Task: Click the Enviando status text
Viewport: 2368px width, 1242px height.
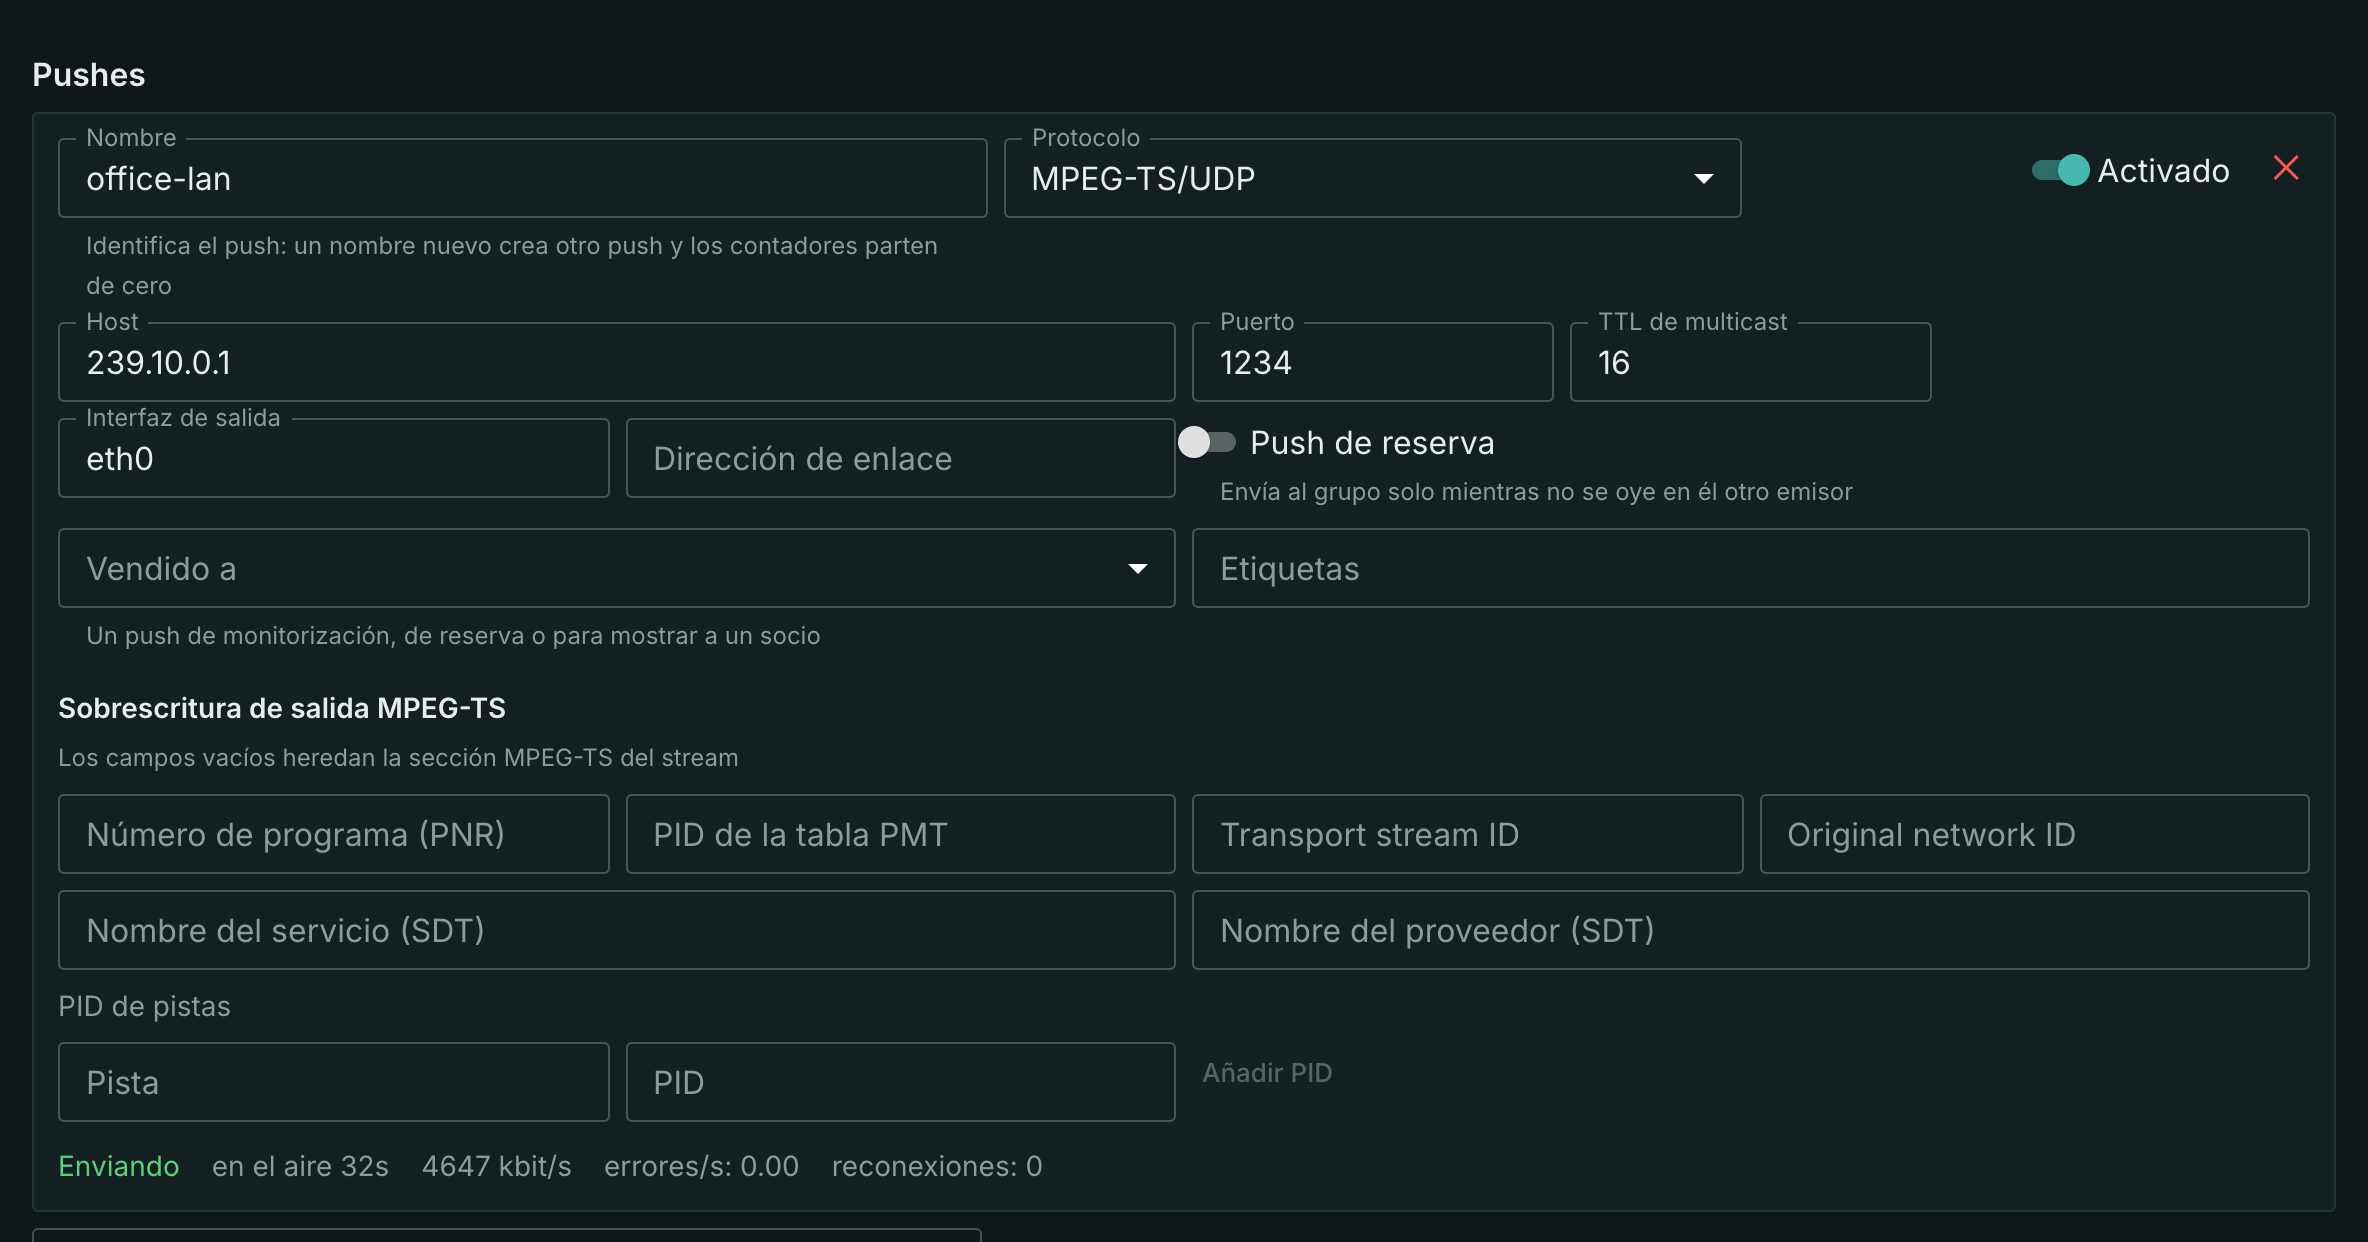Action: pyautogui.click(x=118, y=1166)
